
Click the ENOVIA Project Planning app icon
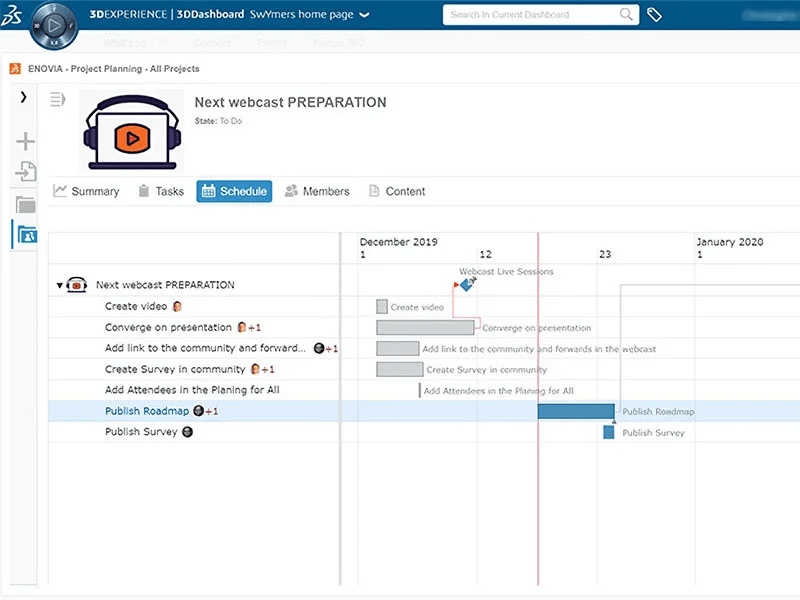[14, 68]
